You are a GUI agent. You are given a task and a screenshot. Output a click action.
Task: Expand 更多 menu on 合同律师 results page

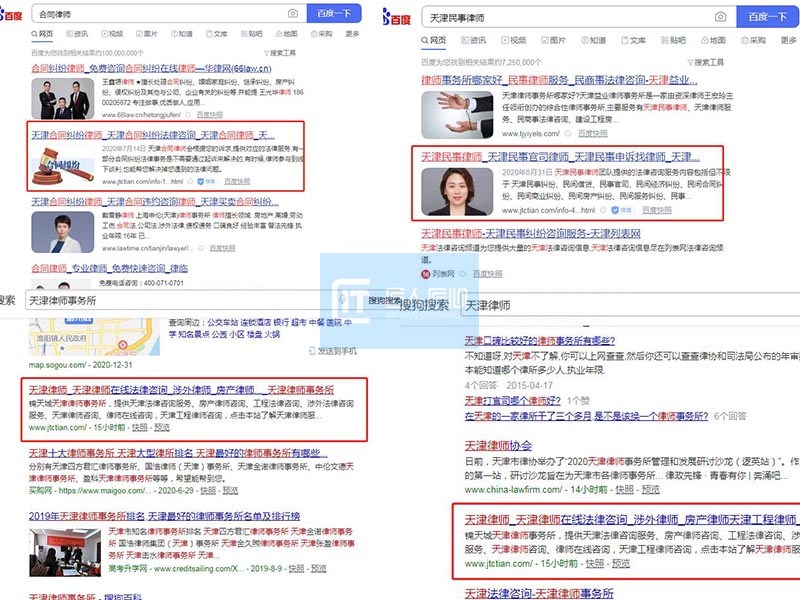352,34
